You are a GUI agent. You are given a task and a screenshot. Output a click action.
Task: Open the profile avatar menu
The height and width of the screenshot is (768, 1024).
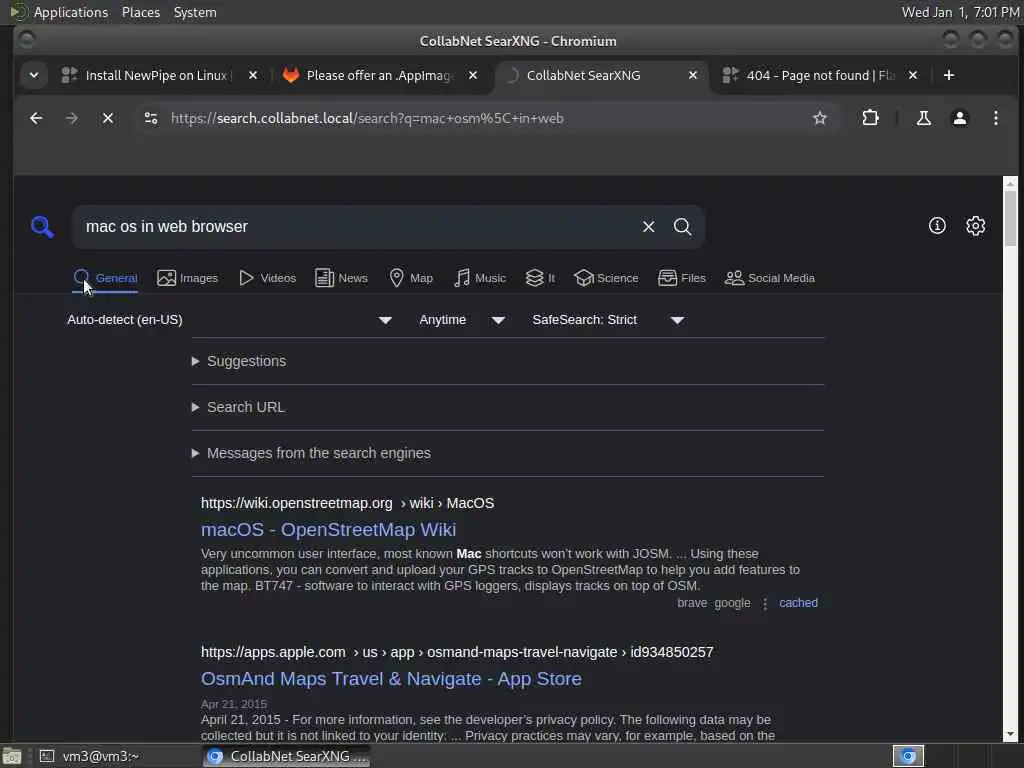[959, 118]
